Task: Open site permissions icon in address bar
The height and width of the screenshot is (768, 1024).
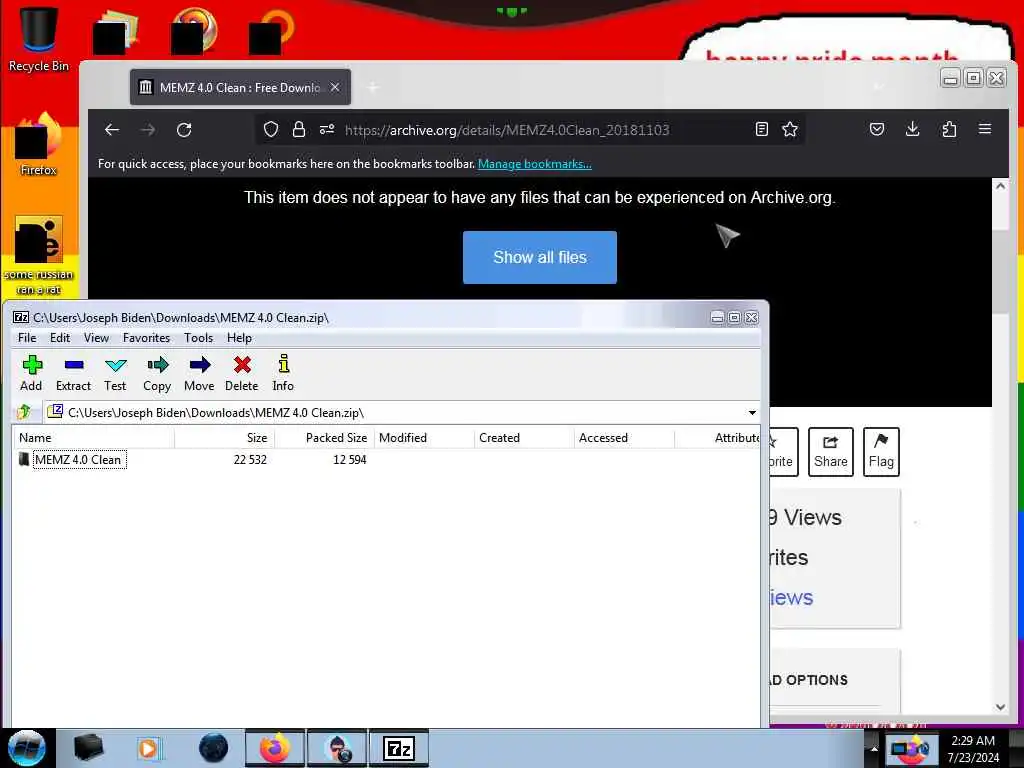Action: (x=327, y=129)
